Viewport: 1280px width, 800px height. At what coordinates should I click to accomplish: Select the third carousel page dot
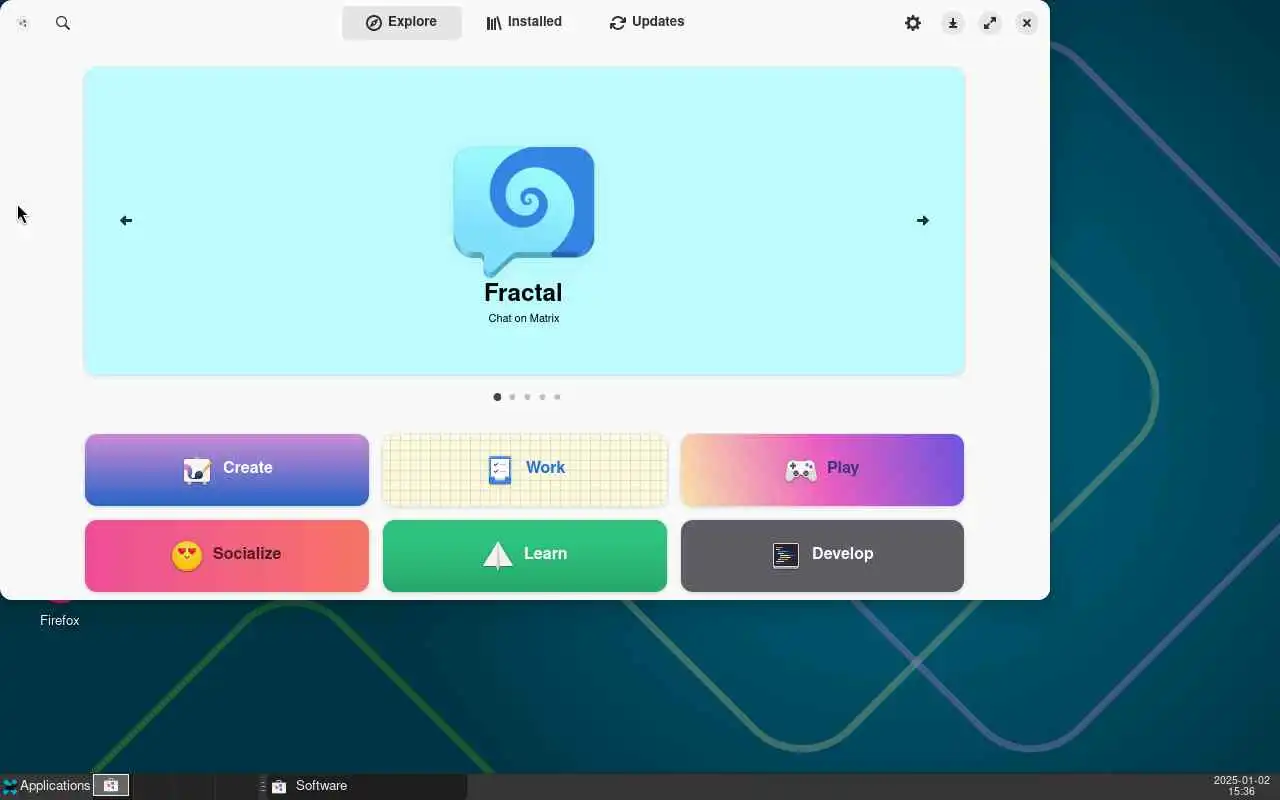click(x=527, y=397)
